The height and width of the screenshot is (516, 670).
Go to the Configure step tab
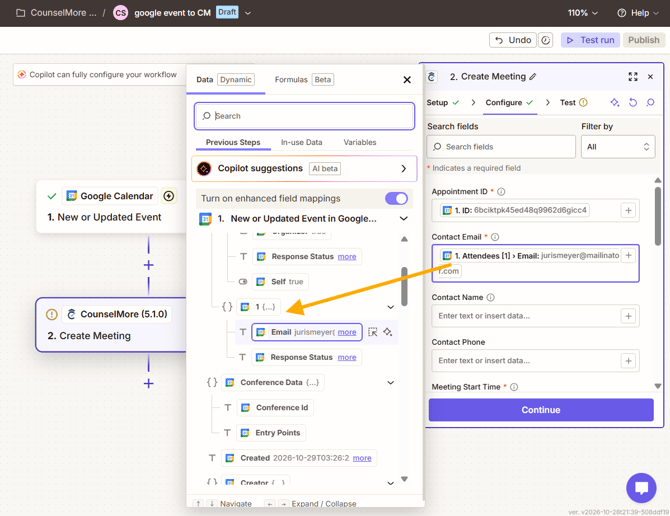509,103
